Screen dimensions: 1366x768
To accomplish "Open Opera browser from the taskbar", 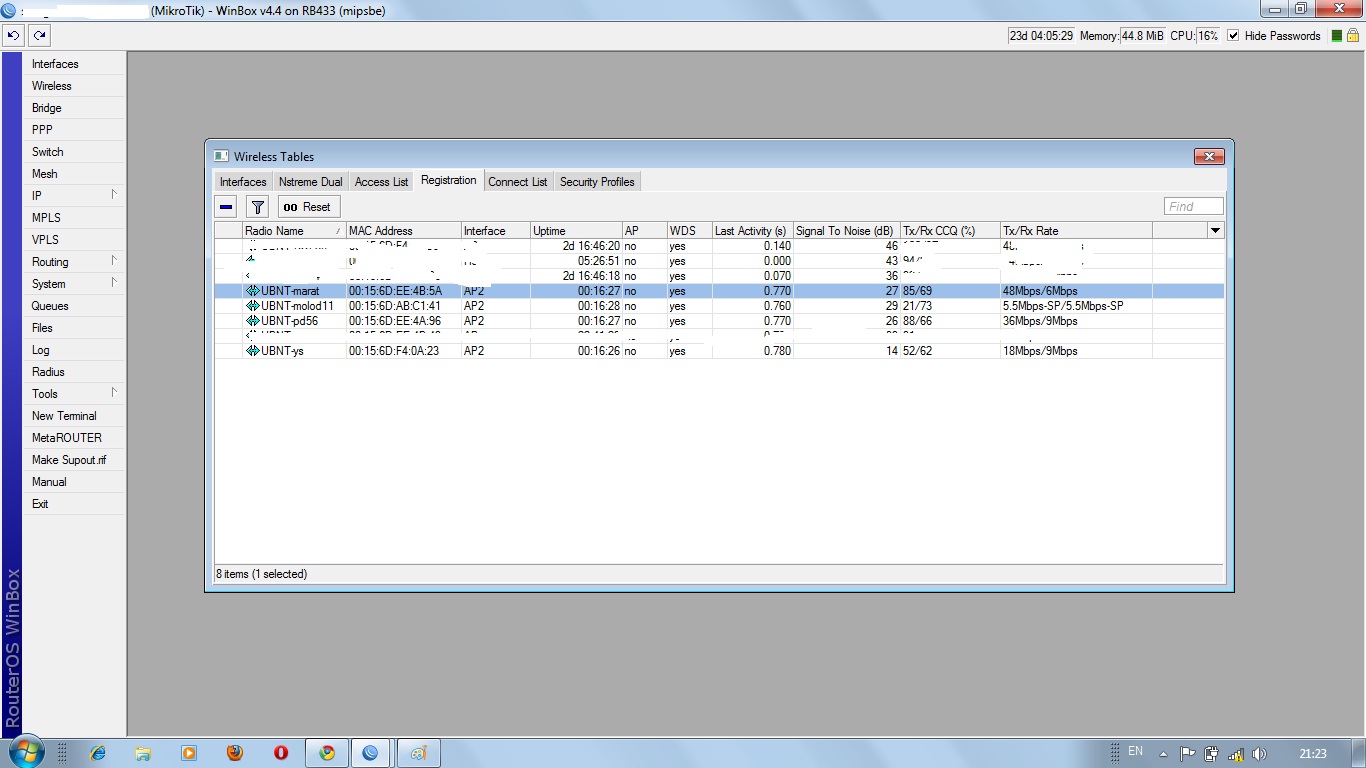I will point(281,753).
